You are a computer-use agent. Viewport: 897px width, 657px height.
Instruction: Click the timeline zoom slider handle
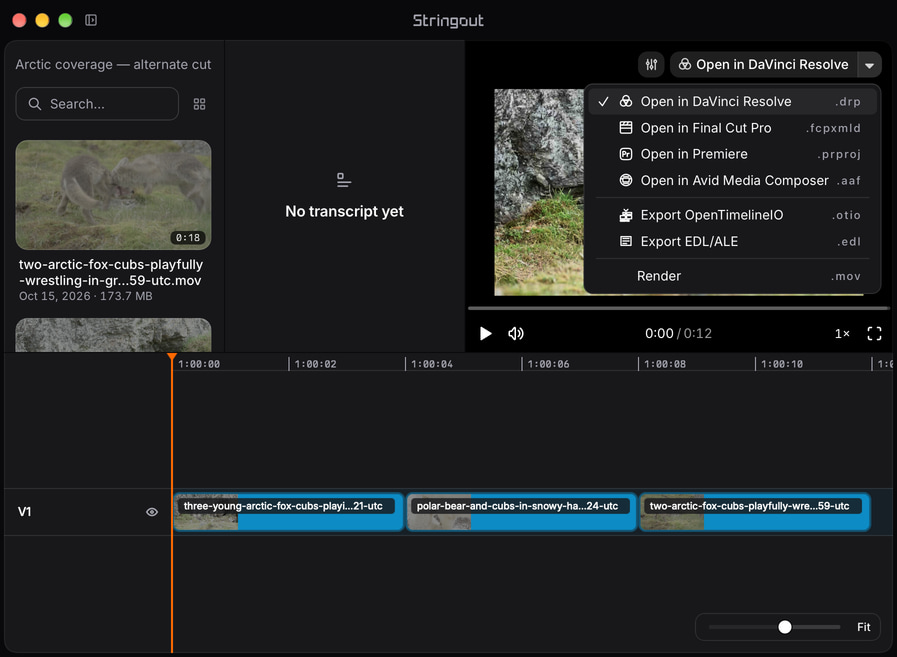click(x=785, y=627)
